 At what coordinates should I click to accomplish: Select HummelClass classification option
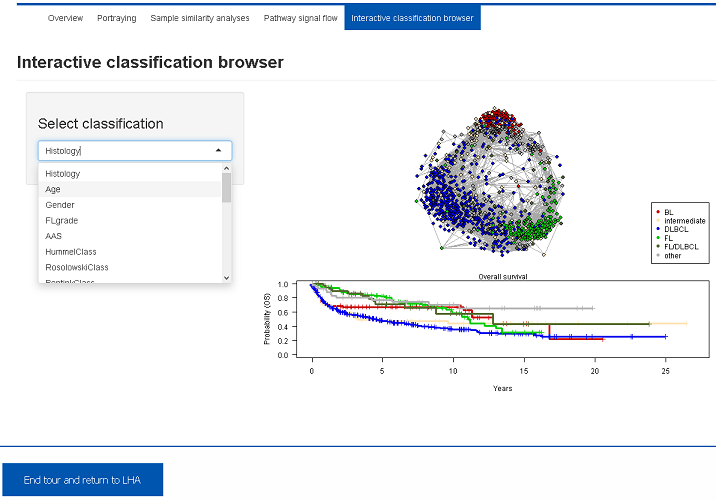tap(71, 251)
